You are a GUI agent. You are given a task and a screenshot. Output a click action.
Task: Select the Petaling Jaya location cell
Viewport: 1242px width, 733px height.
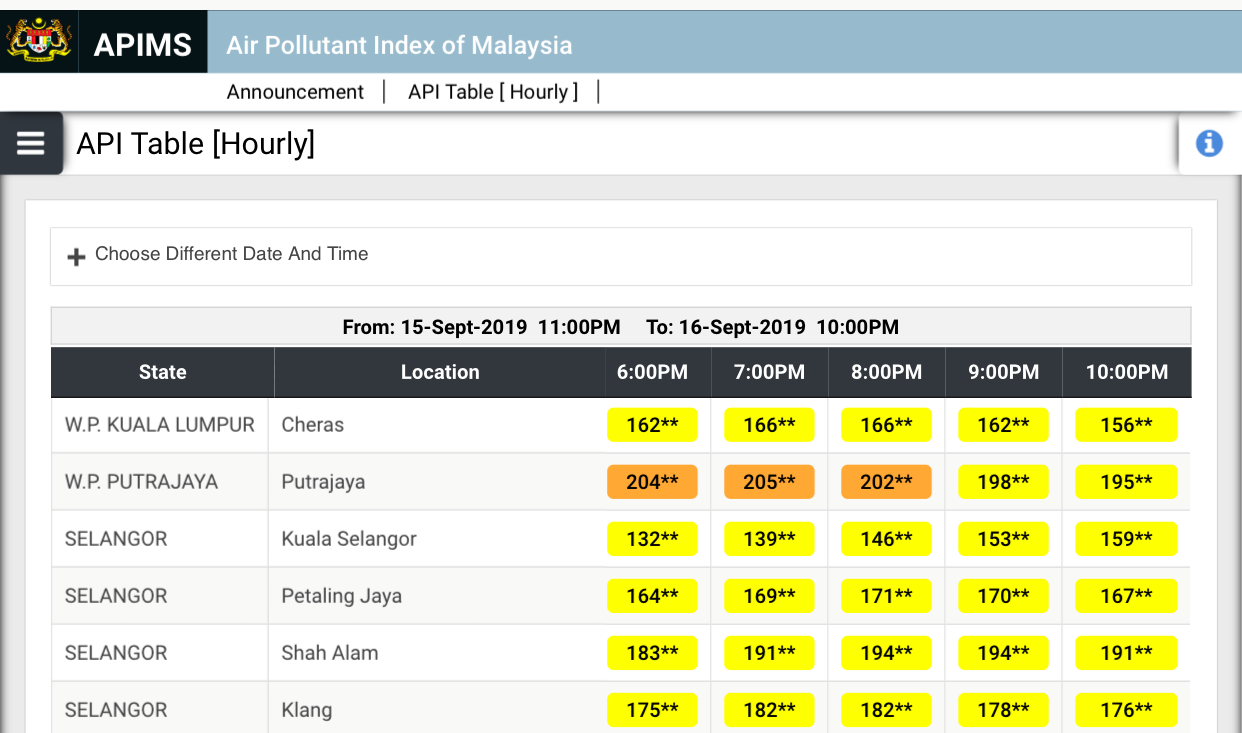click(341, 596)
